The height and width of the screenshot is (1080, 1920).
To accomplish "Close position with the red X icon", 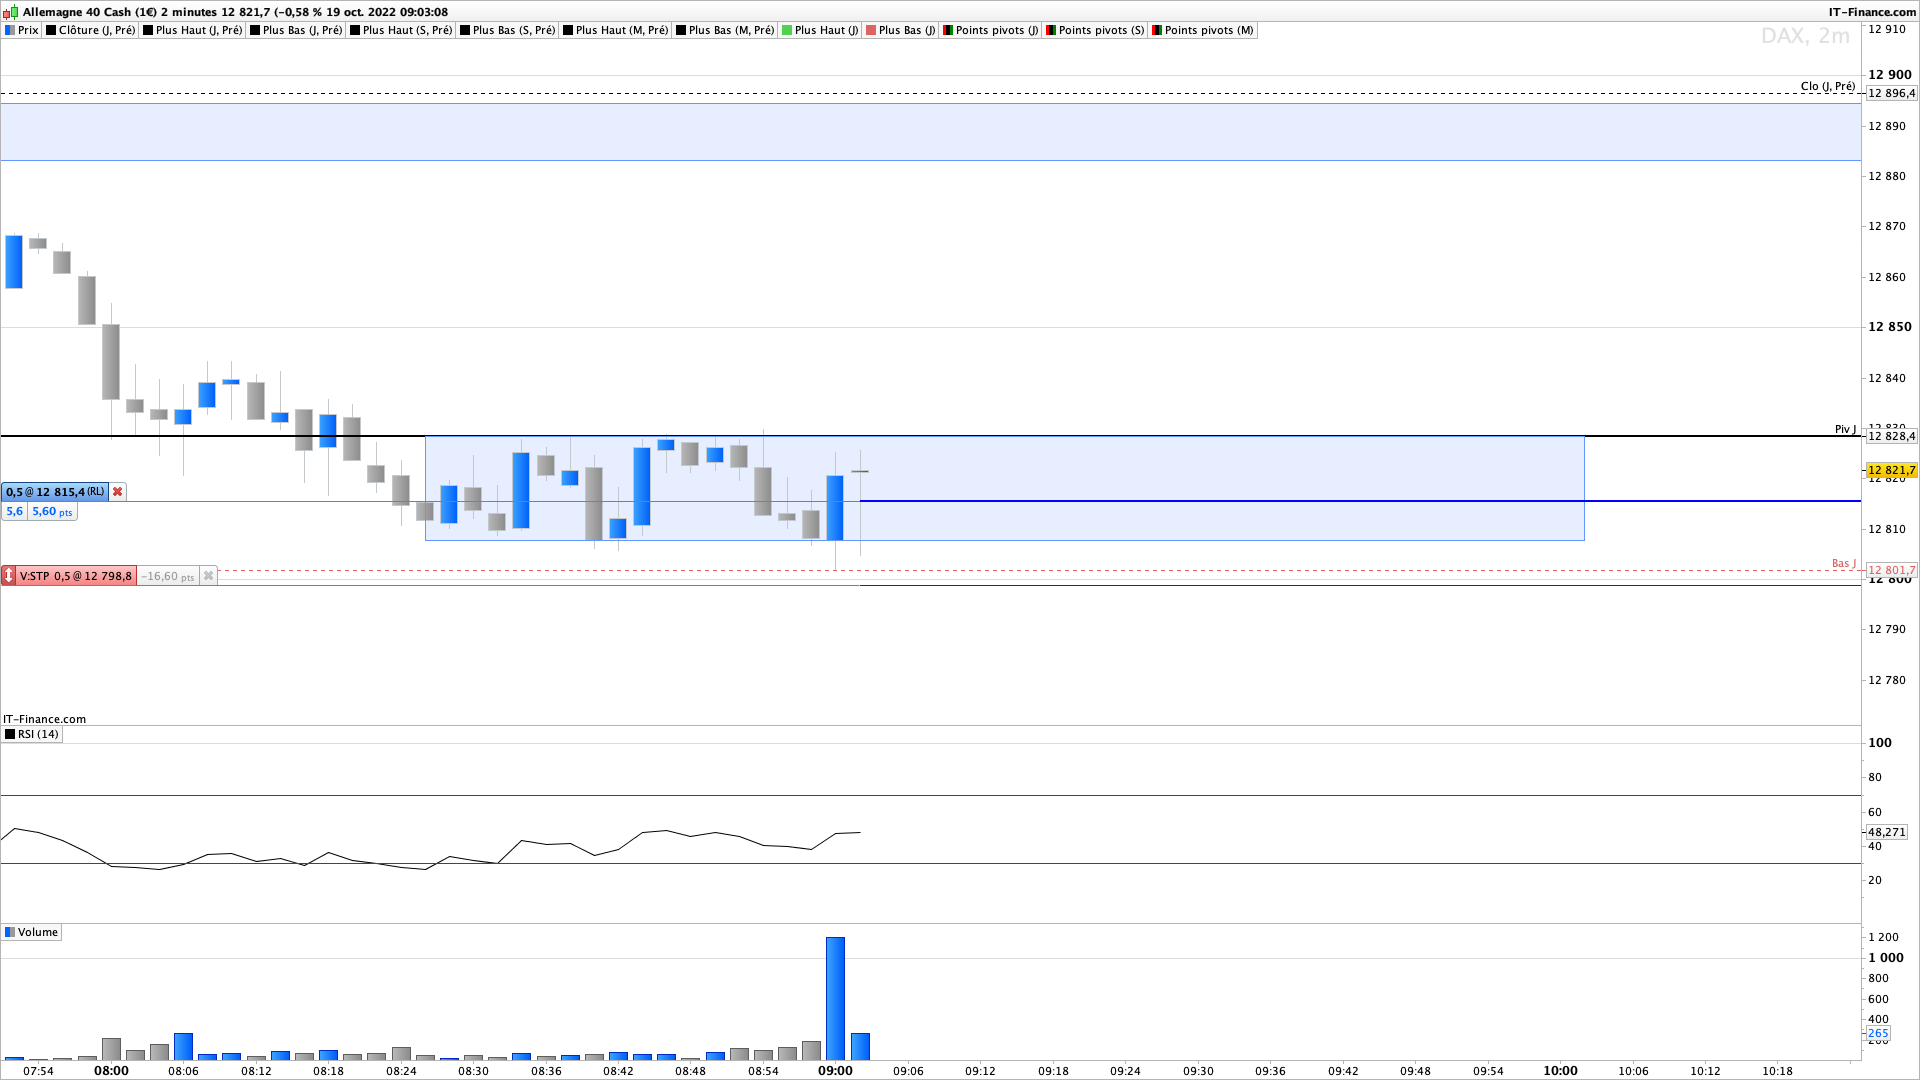I will tap(118, 492).
